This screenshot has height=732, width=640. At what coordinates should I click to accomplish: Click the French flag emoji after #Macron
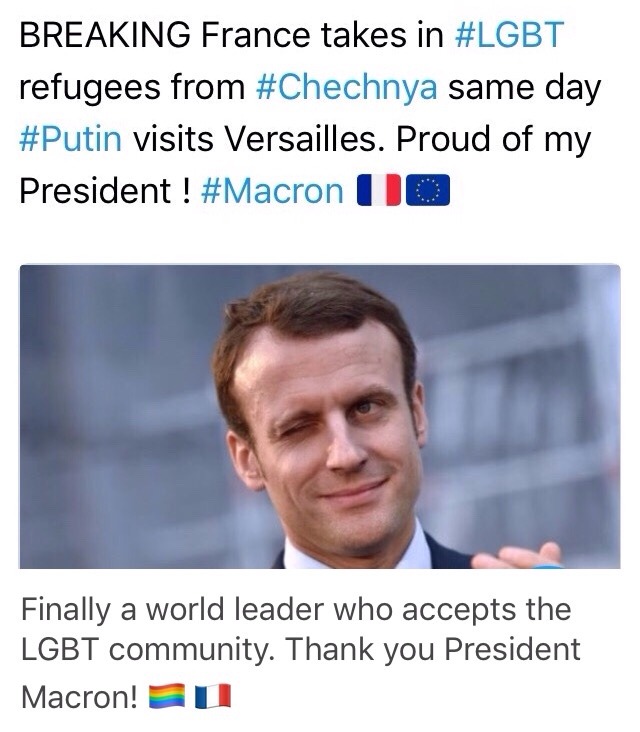378,189
